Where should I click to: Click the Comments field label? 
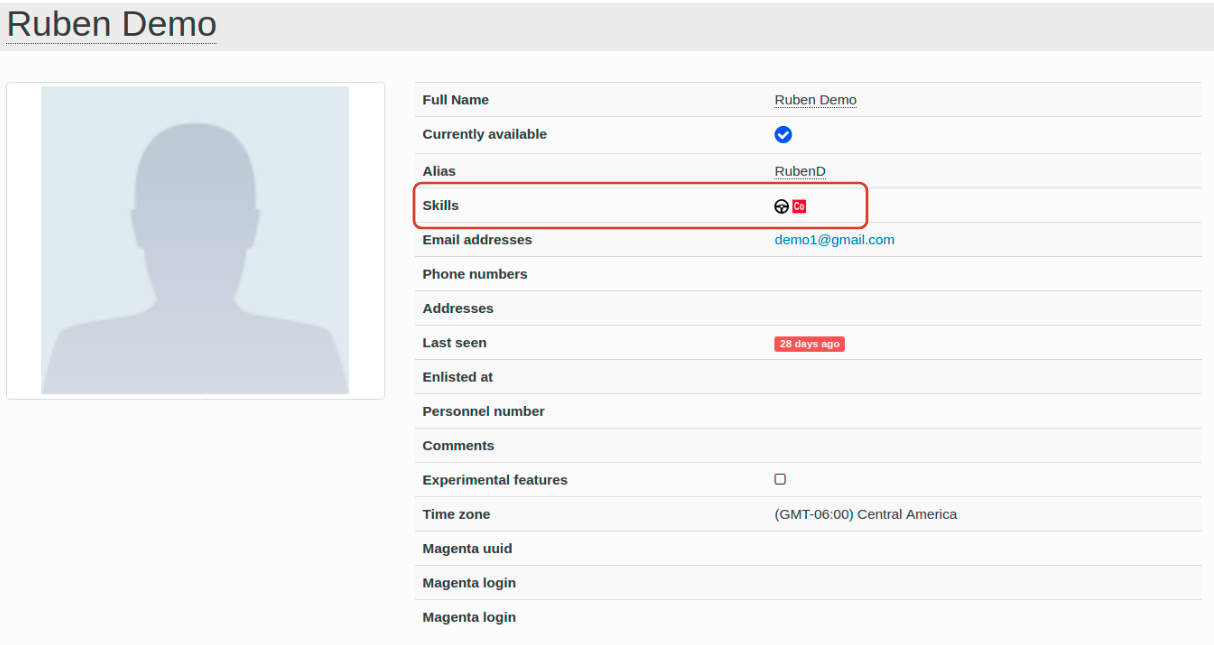tap(458, 445)
